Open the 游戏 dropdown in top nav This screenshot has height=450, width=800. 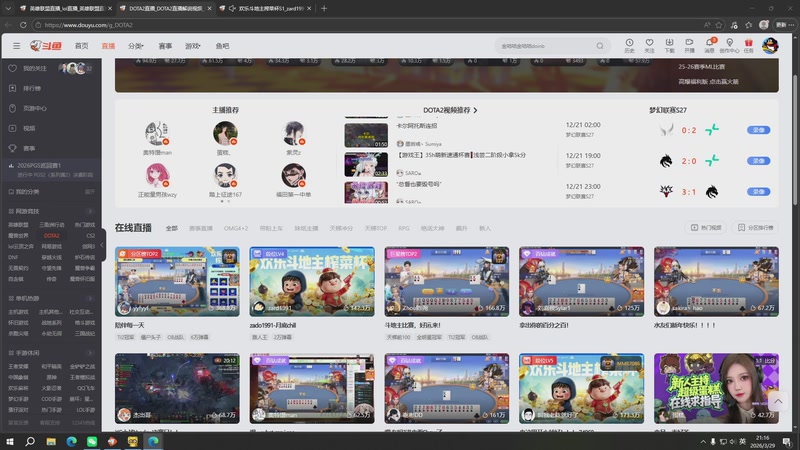tap(192, 46)
